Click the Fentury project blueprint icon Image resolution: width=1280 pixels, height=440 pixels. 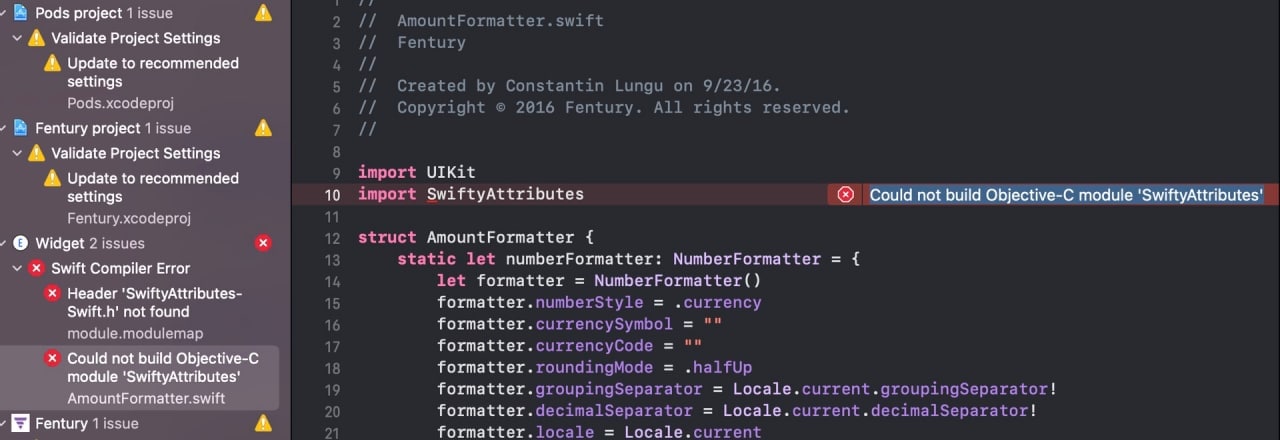(21, 128)
